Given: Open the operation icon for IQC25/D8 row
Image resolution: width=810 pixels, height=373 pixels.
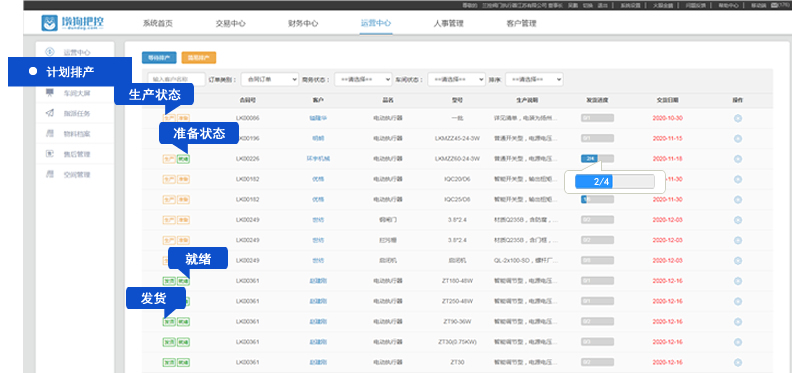Looking at the screenshot, I should click(x=738, y=199).
